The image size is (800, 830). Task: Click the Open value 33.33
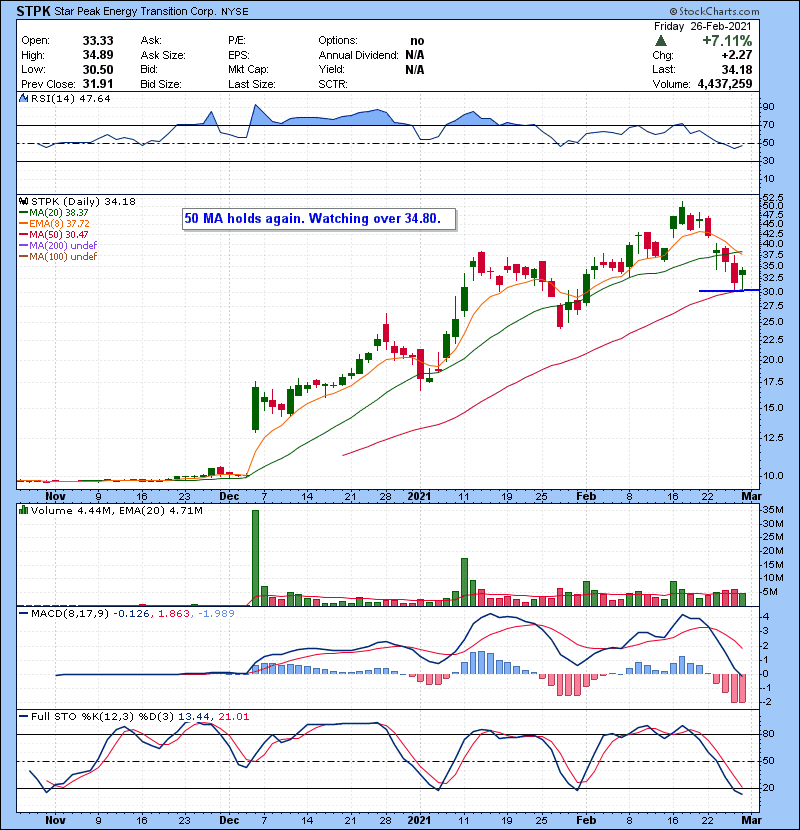point(98,41)
